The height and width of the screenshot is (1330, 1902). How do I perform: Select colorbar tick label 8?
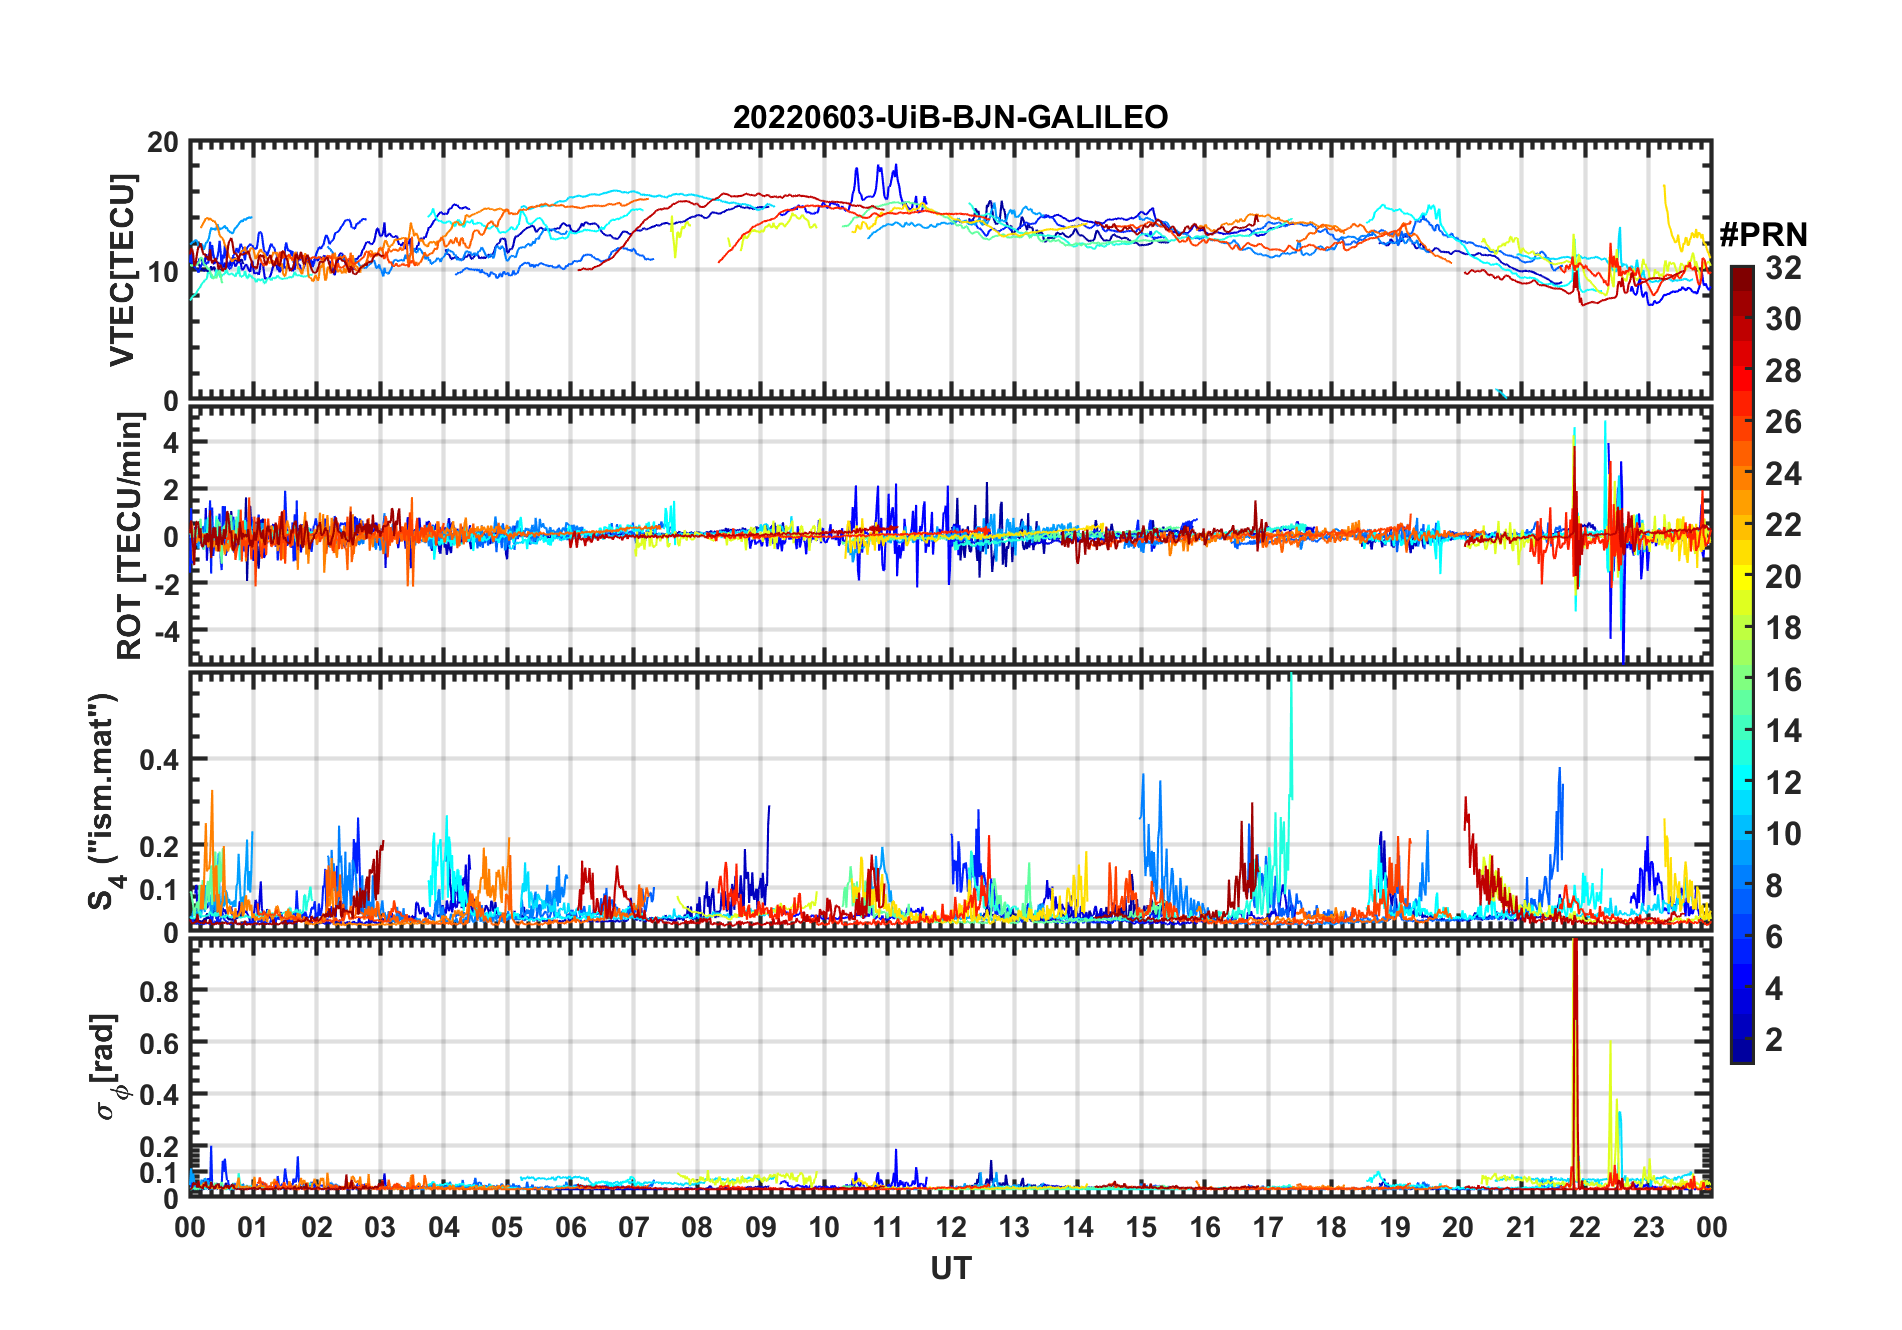click(1775, 885)
